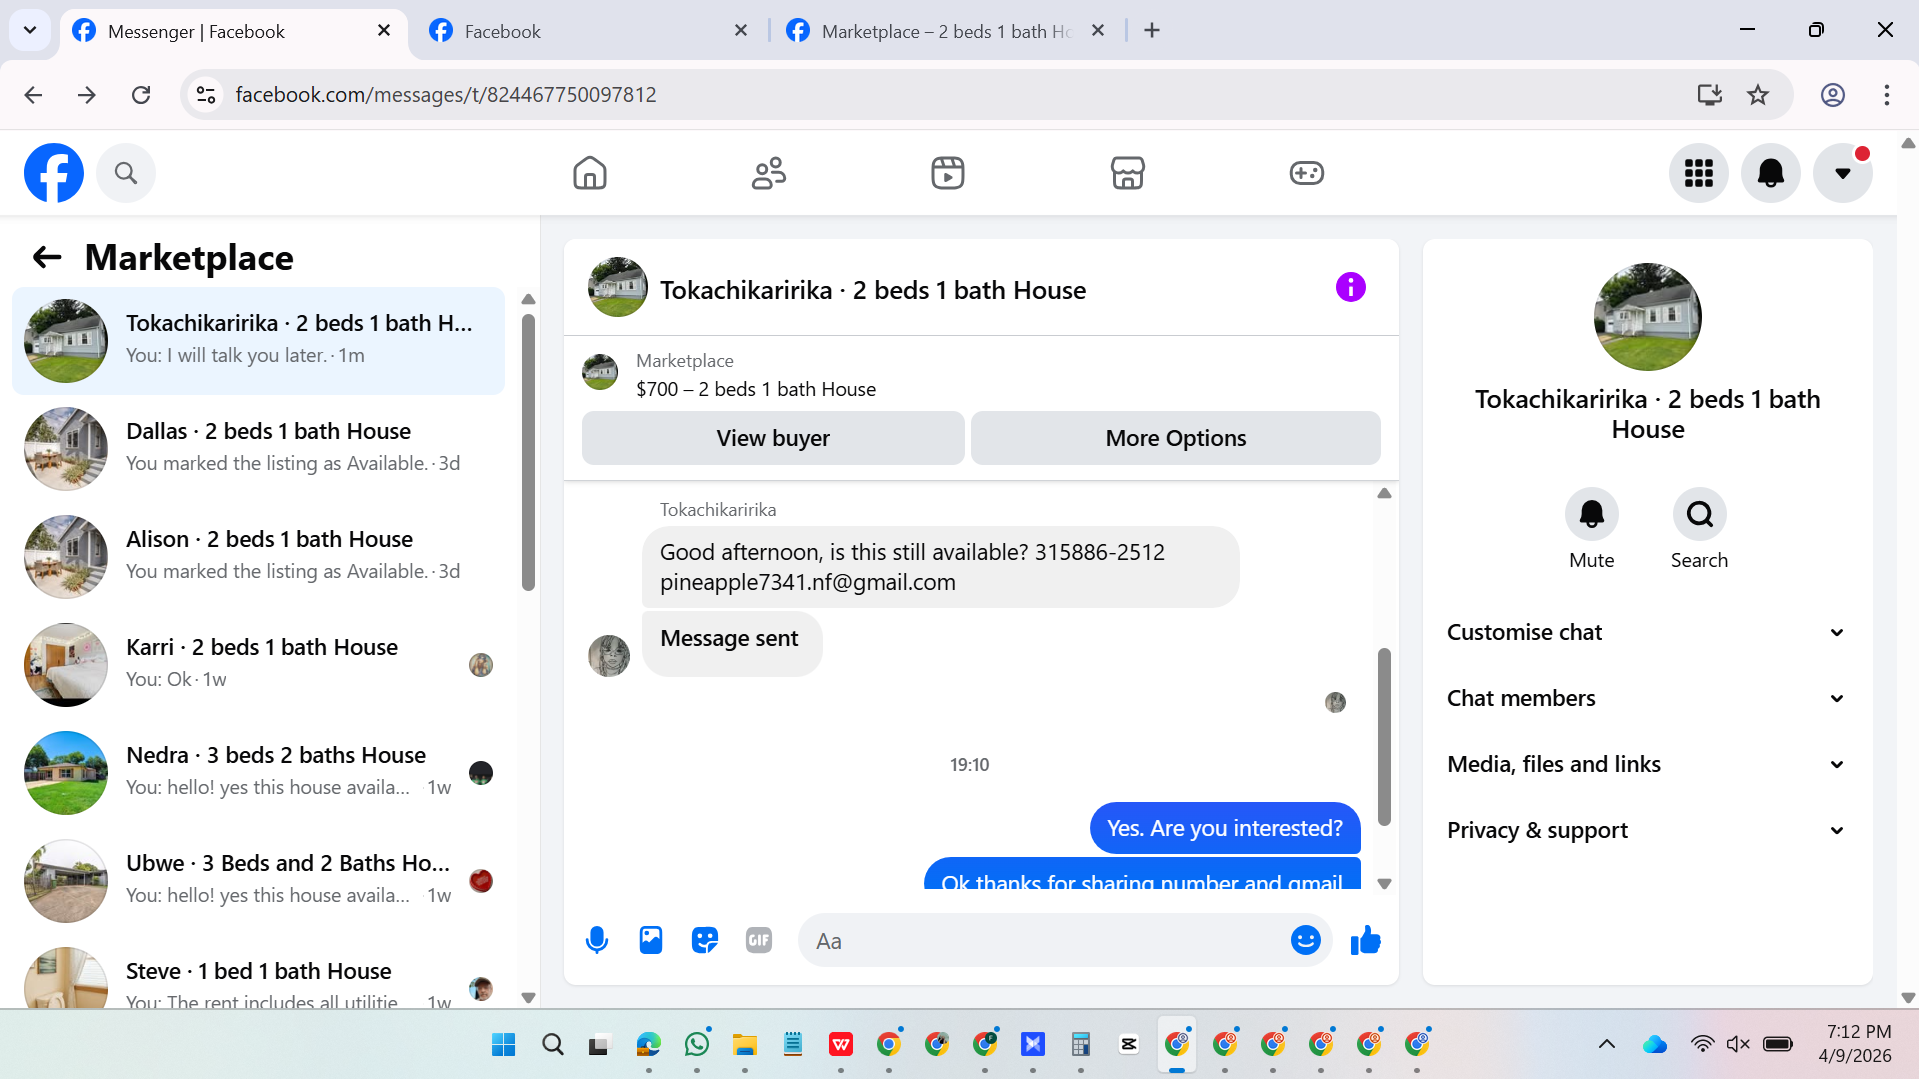Click the View buyer button
The width and height of the screenshot is (1919, 1079).
point(773,438)
